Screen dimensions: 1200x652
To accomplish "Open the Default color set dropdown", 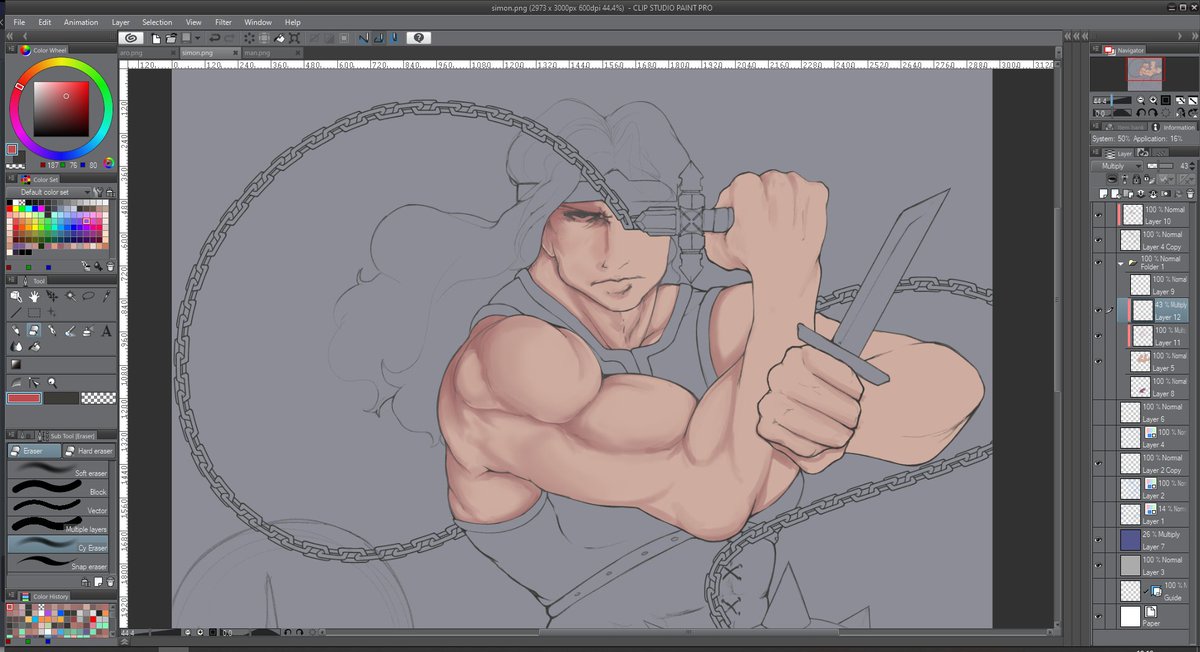I will (x=50, y=192).
